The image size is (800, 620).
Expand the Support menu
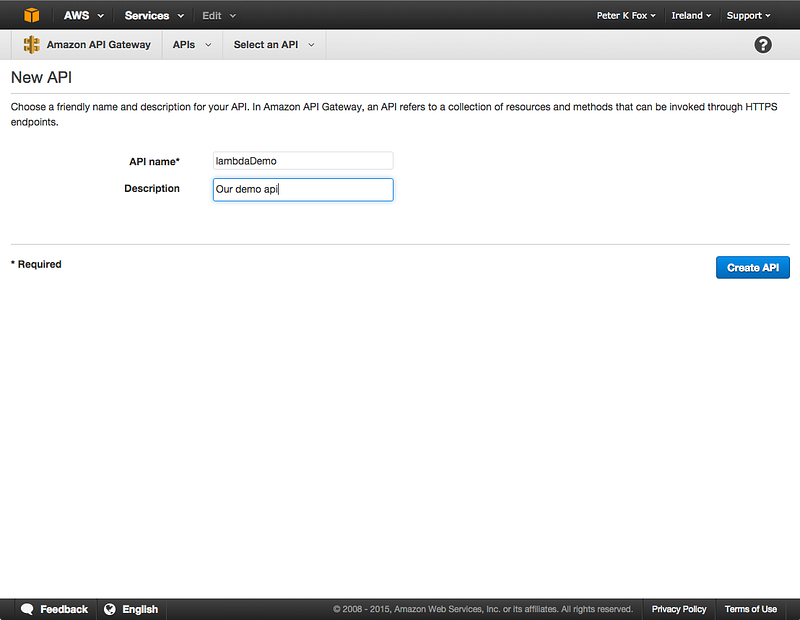coord(748,16)
